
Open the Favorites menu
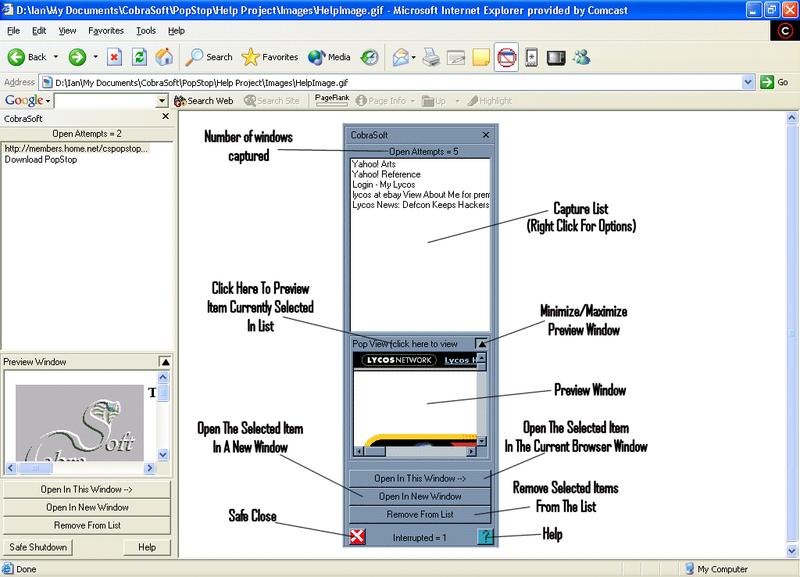106,31
